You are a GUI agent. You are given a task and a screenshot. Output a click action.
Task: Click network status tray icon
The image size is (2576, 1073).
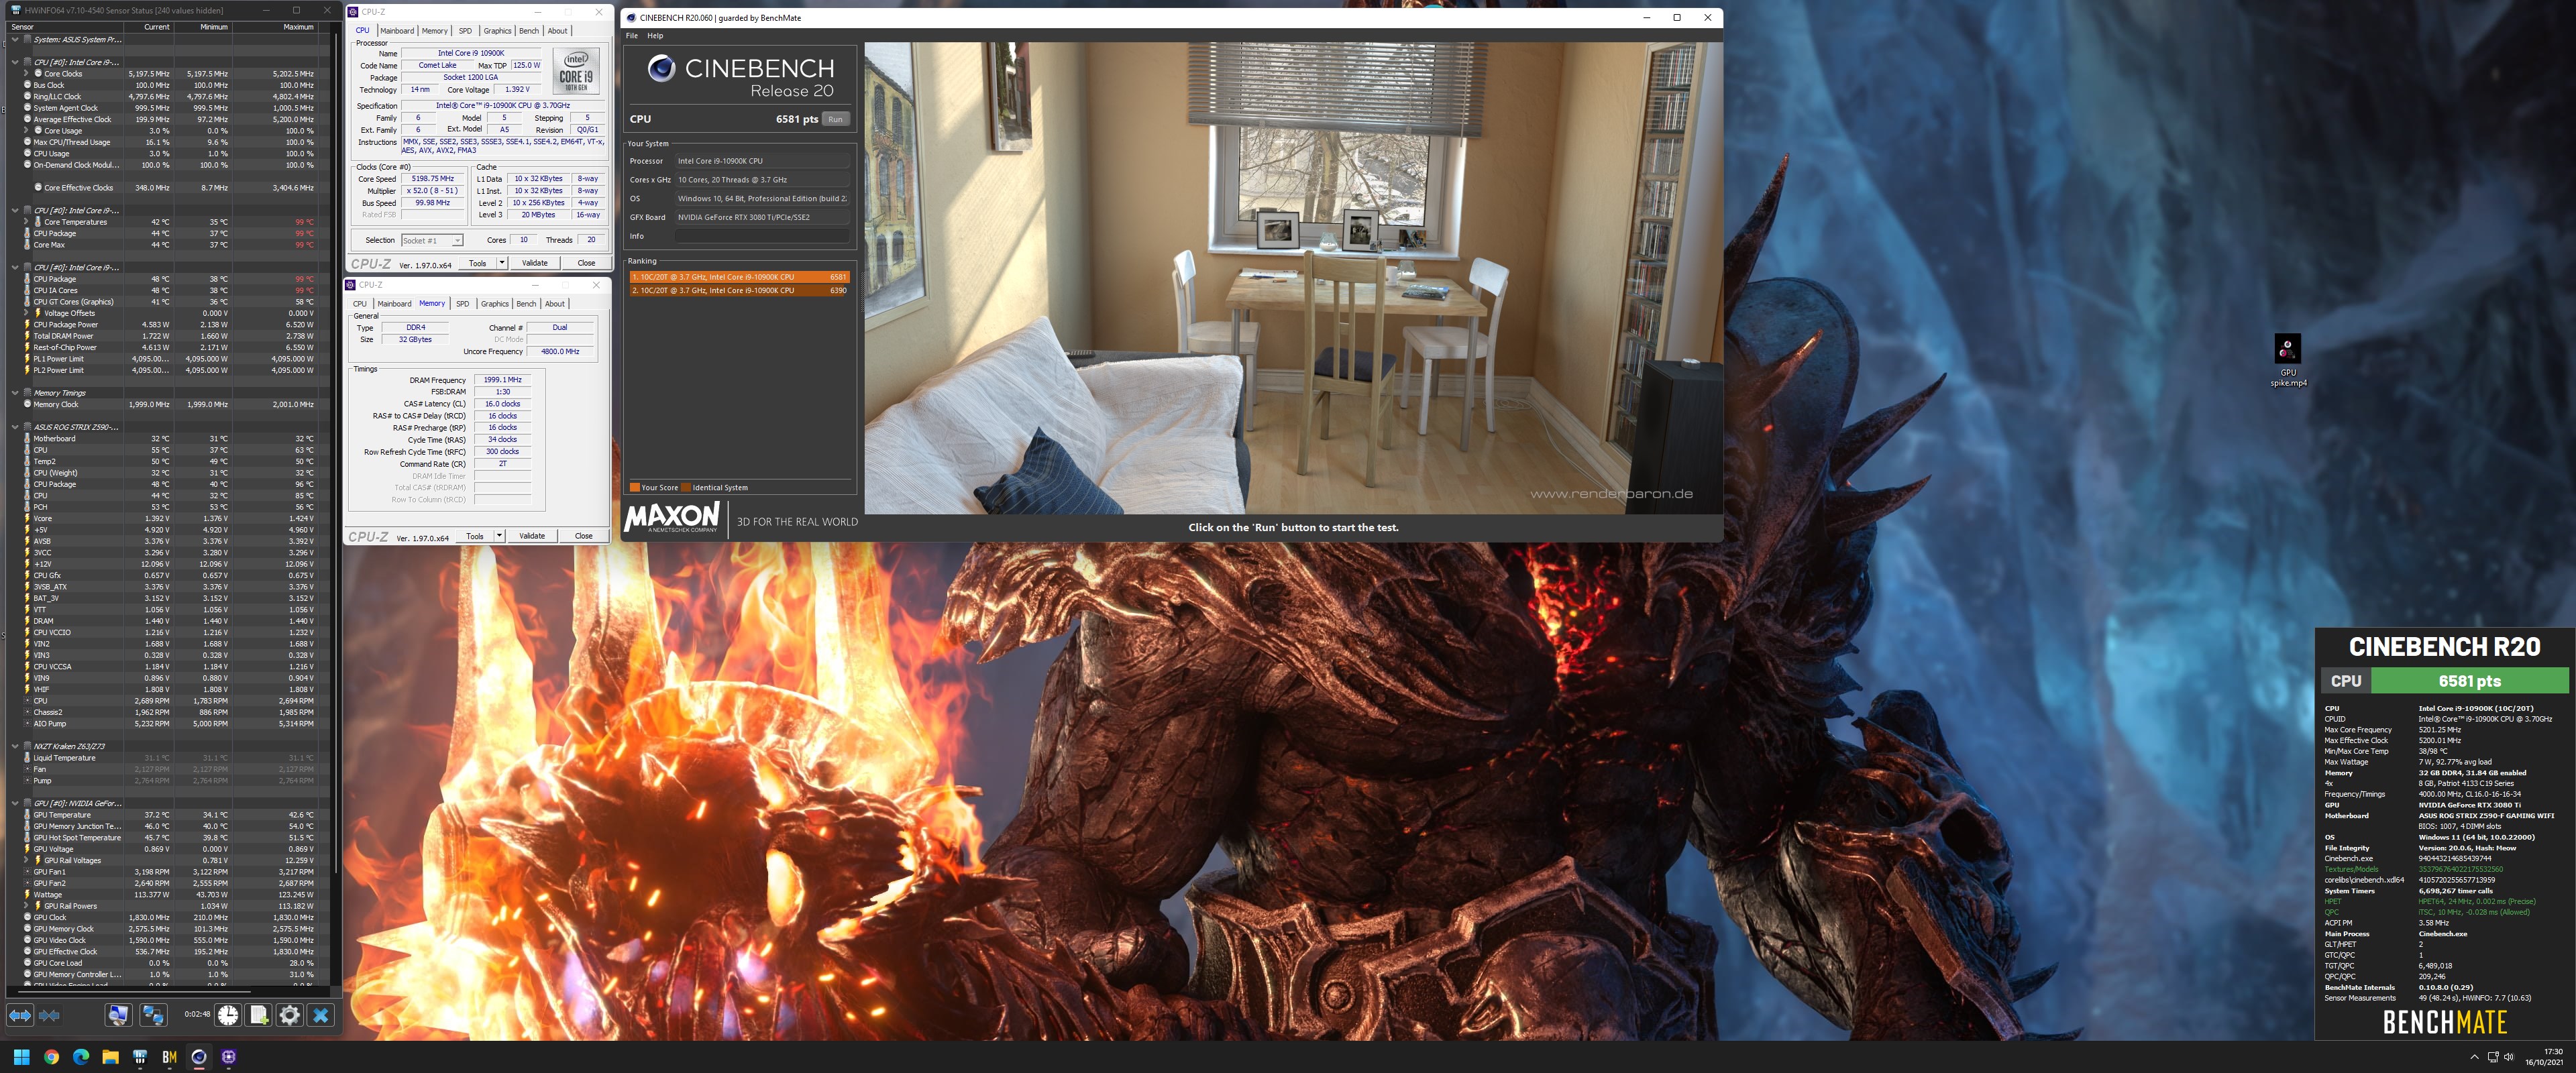tap(2493, 1057)
